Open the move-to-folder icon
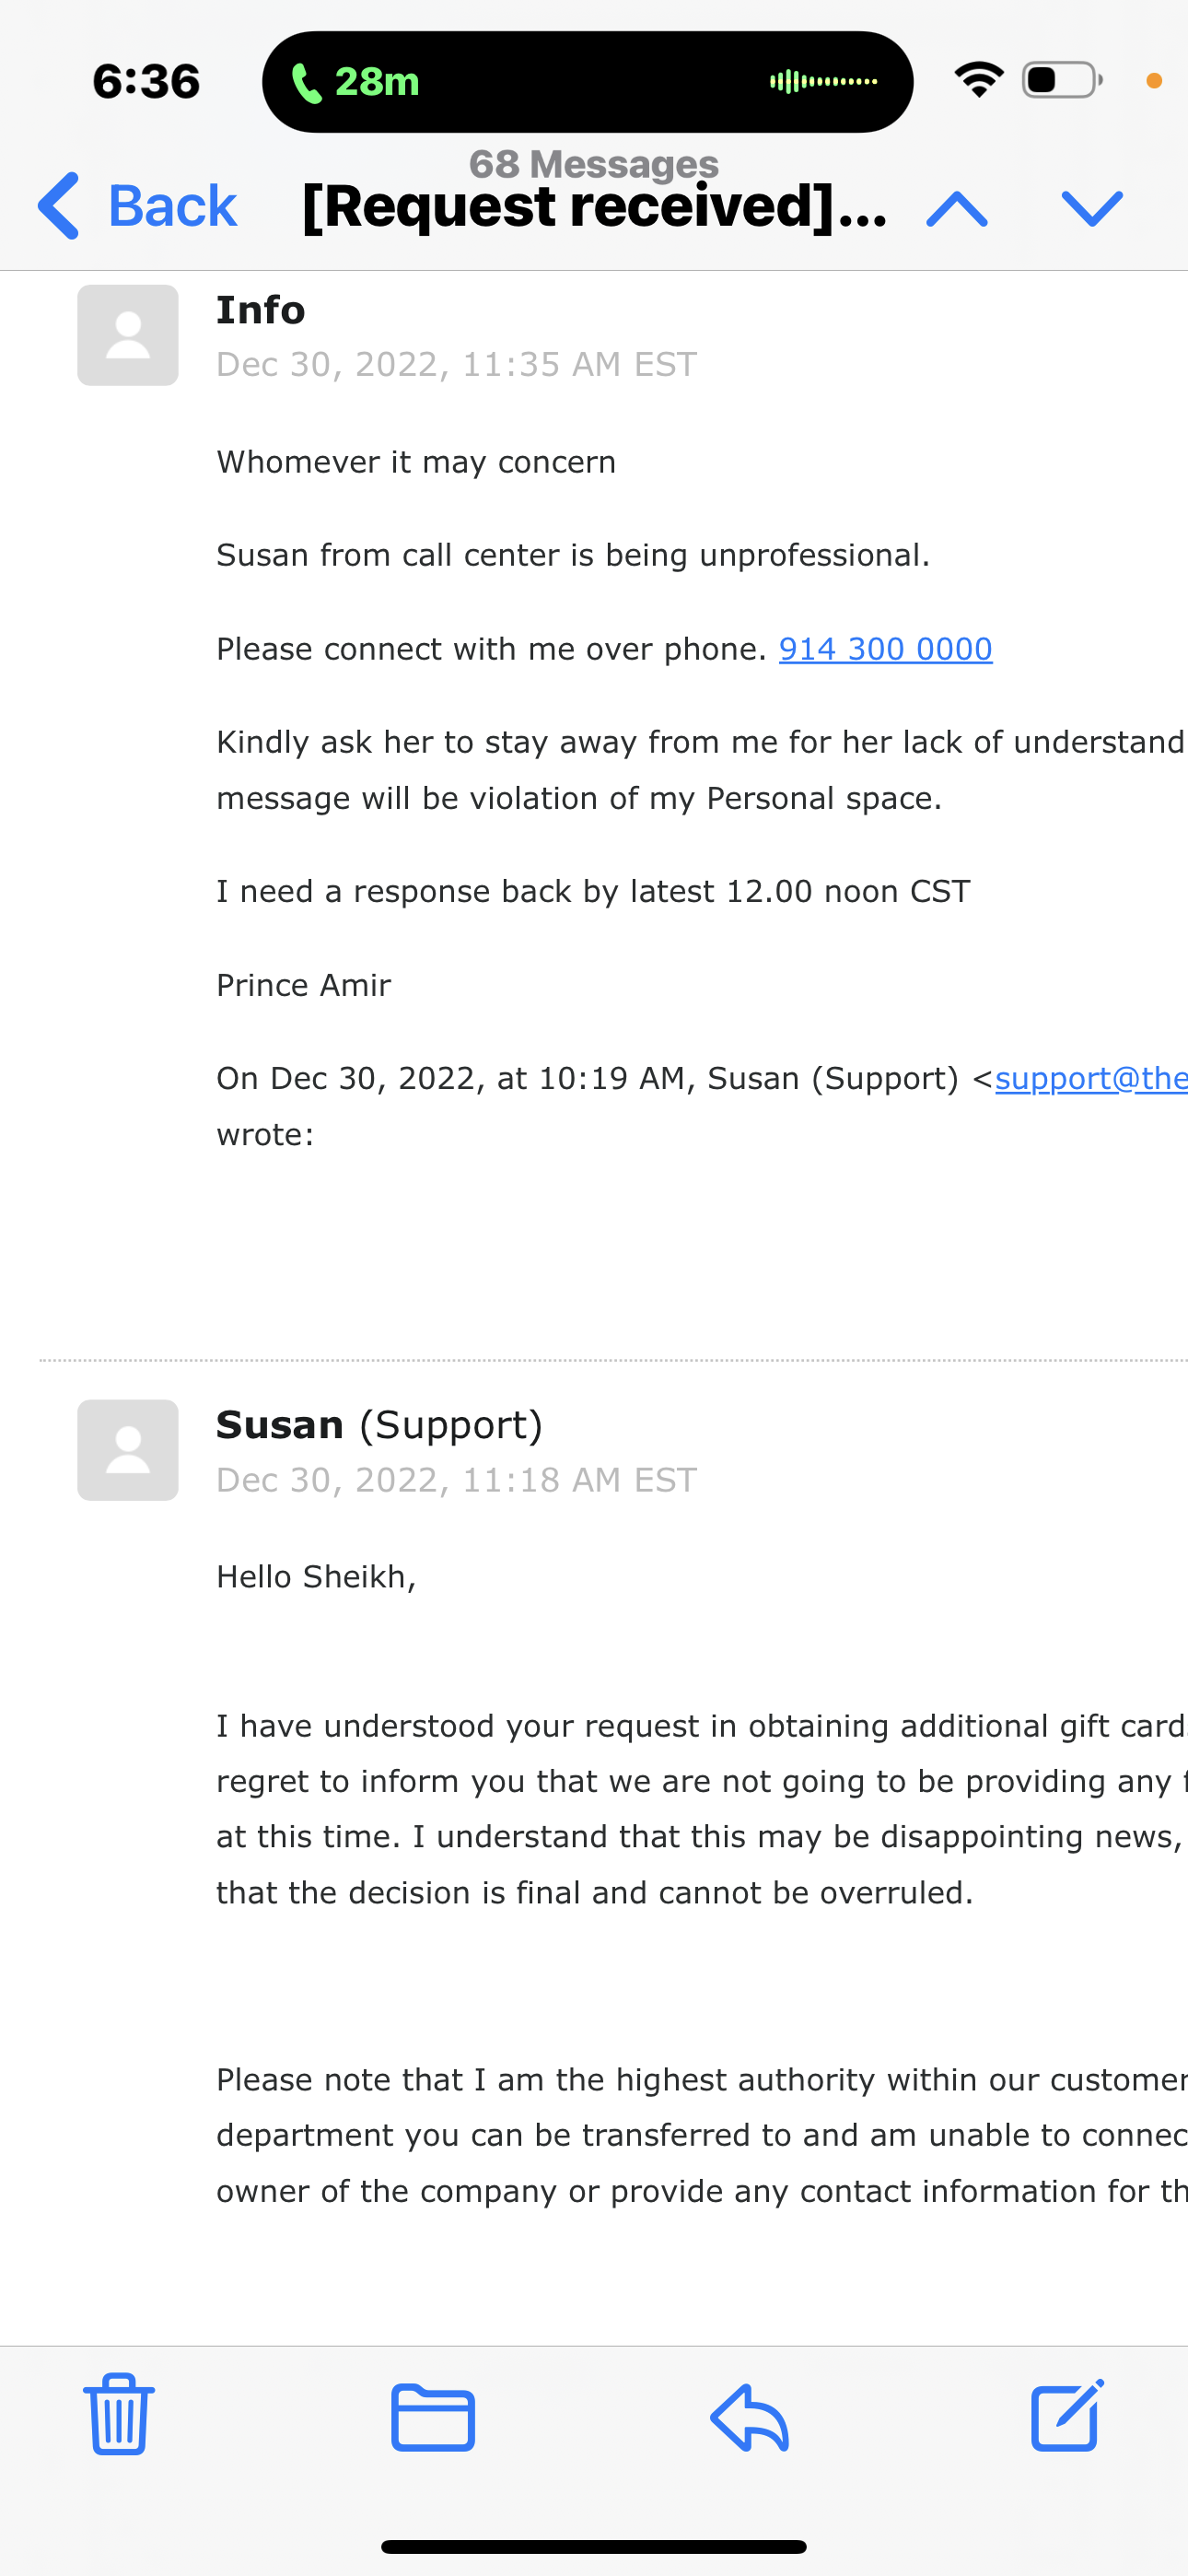Viewport: 1188px width, 2576px height. 433,2418
